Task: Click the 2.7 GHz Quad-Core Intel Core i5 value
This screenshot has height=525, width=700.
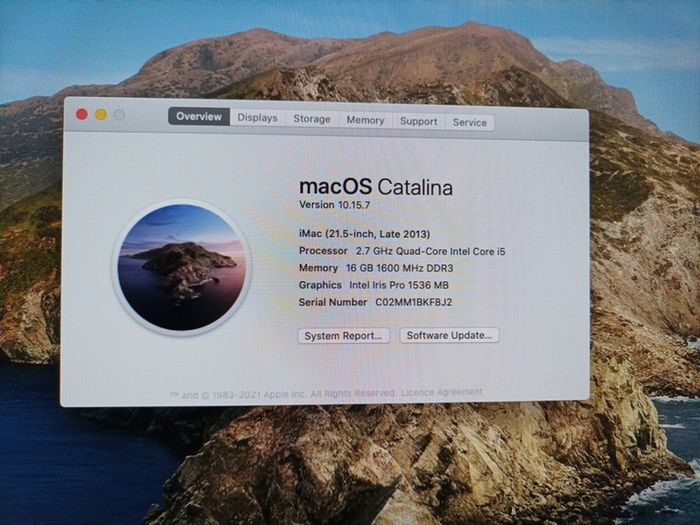Action: pyautogui.click(x=430, y=251)
